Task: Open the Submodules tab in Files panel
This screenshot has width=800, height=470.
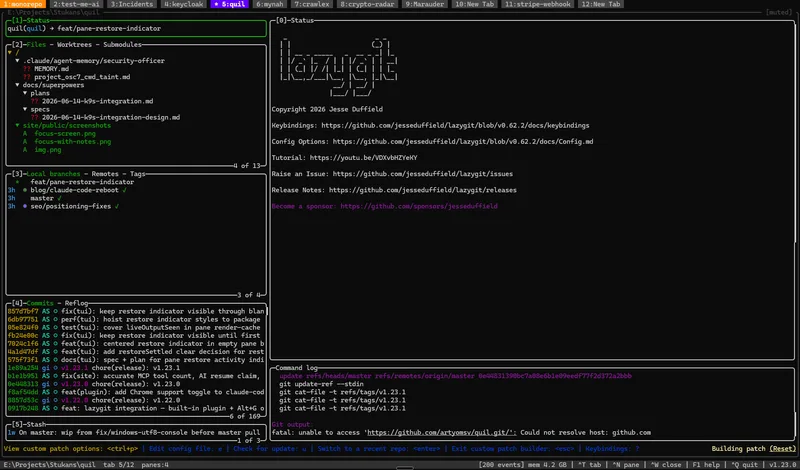Action: tap(122, 45)
